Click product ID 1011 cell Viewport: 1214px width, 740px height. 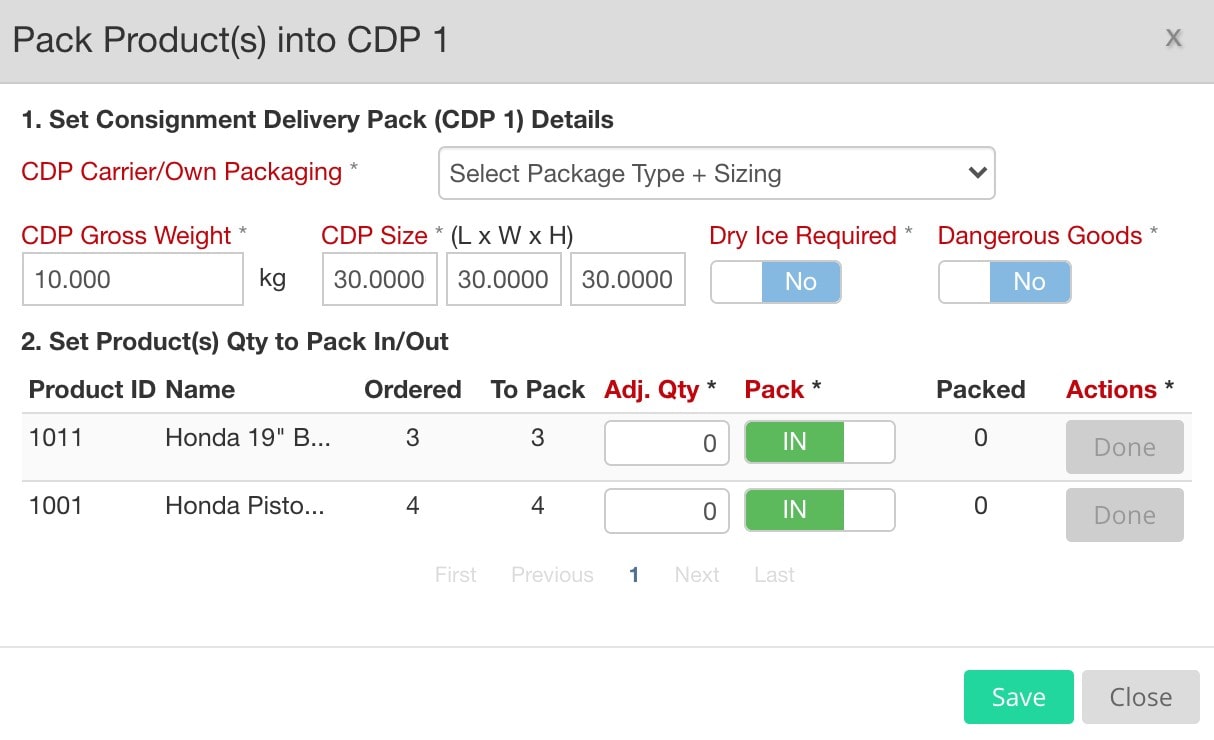pyautogui.click(x=56, y=437)
